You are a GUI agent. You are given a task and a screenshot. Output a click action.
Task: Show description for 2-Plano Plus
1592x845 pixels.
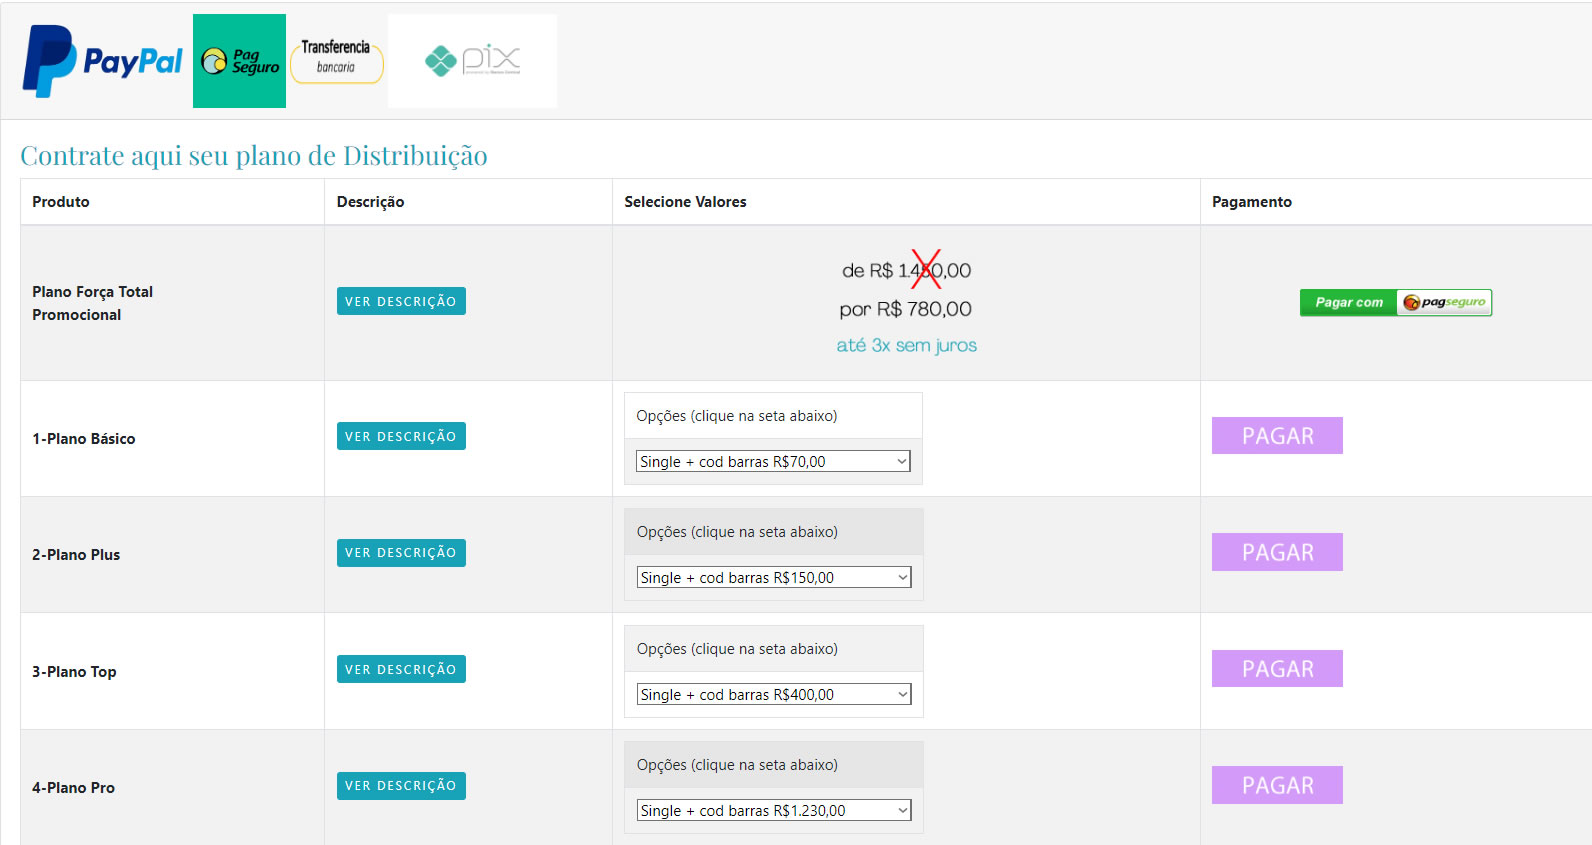[x=401, y=552]
